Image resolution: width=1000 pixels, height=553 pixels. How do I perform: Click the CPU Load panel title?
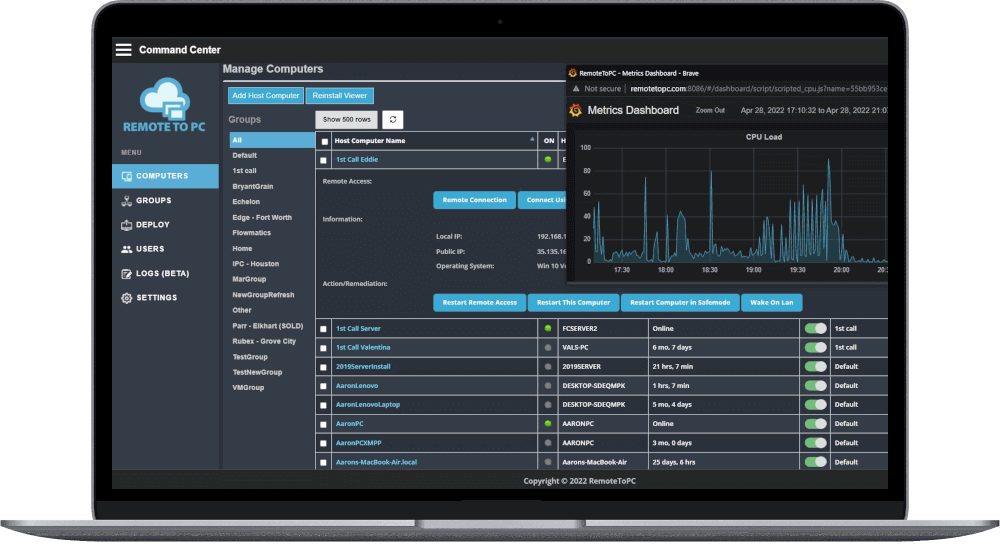click(x=763, y=137)
